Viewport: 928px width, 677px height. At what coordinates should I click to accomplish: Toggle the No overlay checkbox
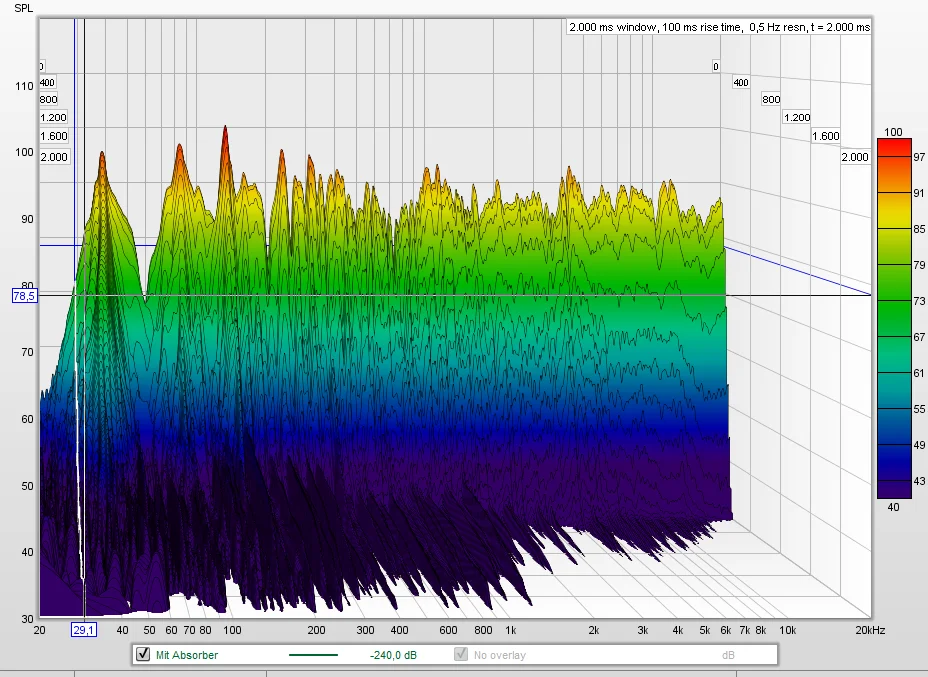(x=460, y=654)
